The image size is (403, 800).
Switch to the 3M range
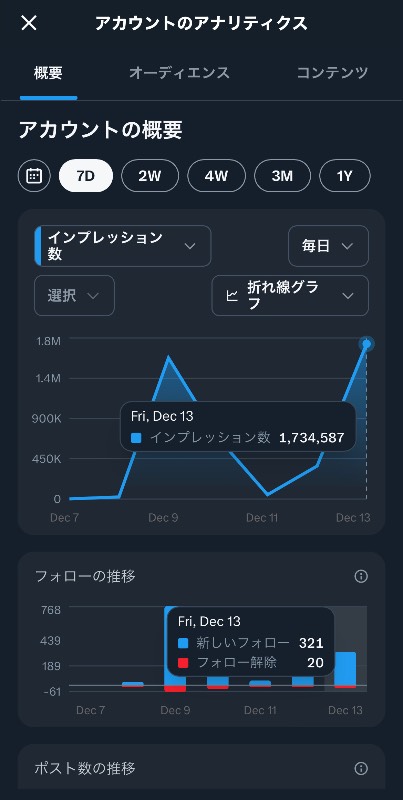point(282,176)
